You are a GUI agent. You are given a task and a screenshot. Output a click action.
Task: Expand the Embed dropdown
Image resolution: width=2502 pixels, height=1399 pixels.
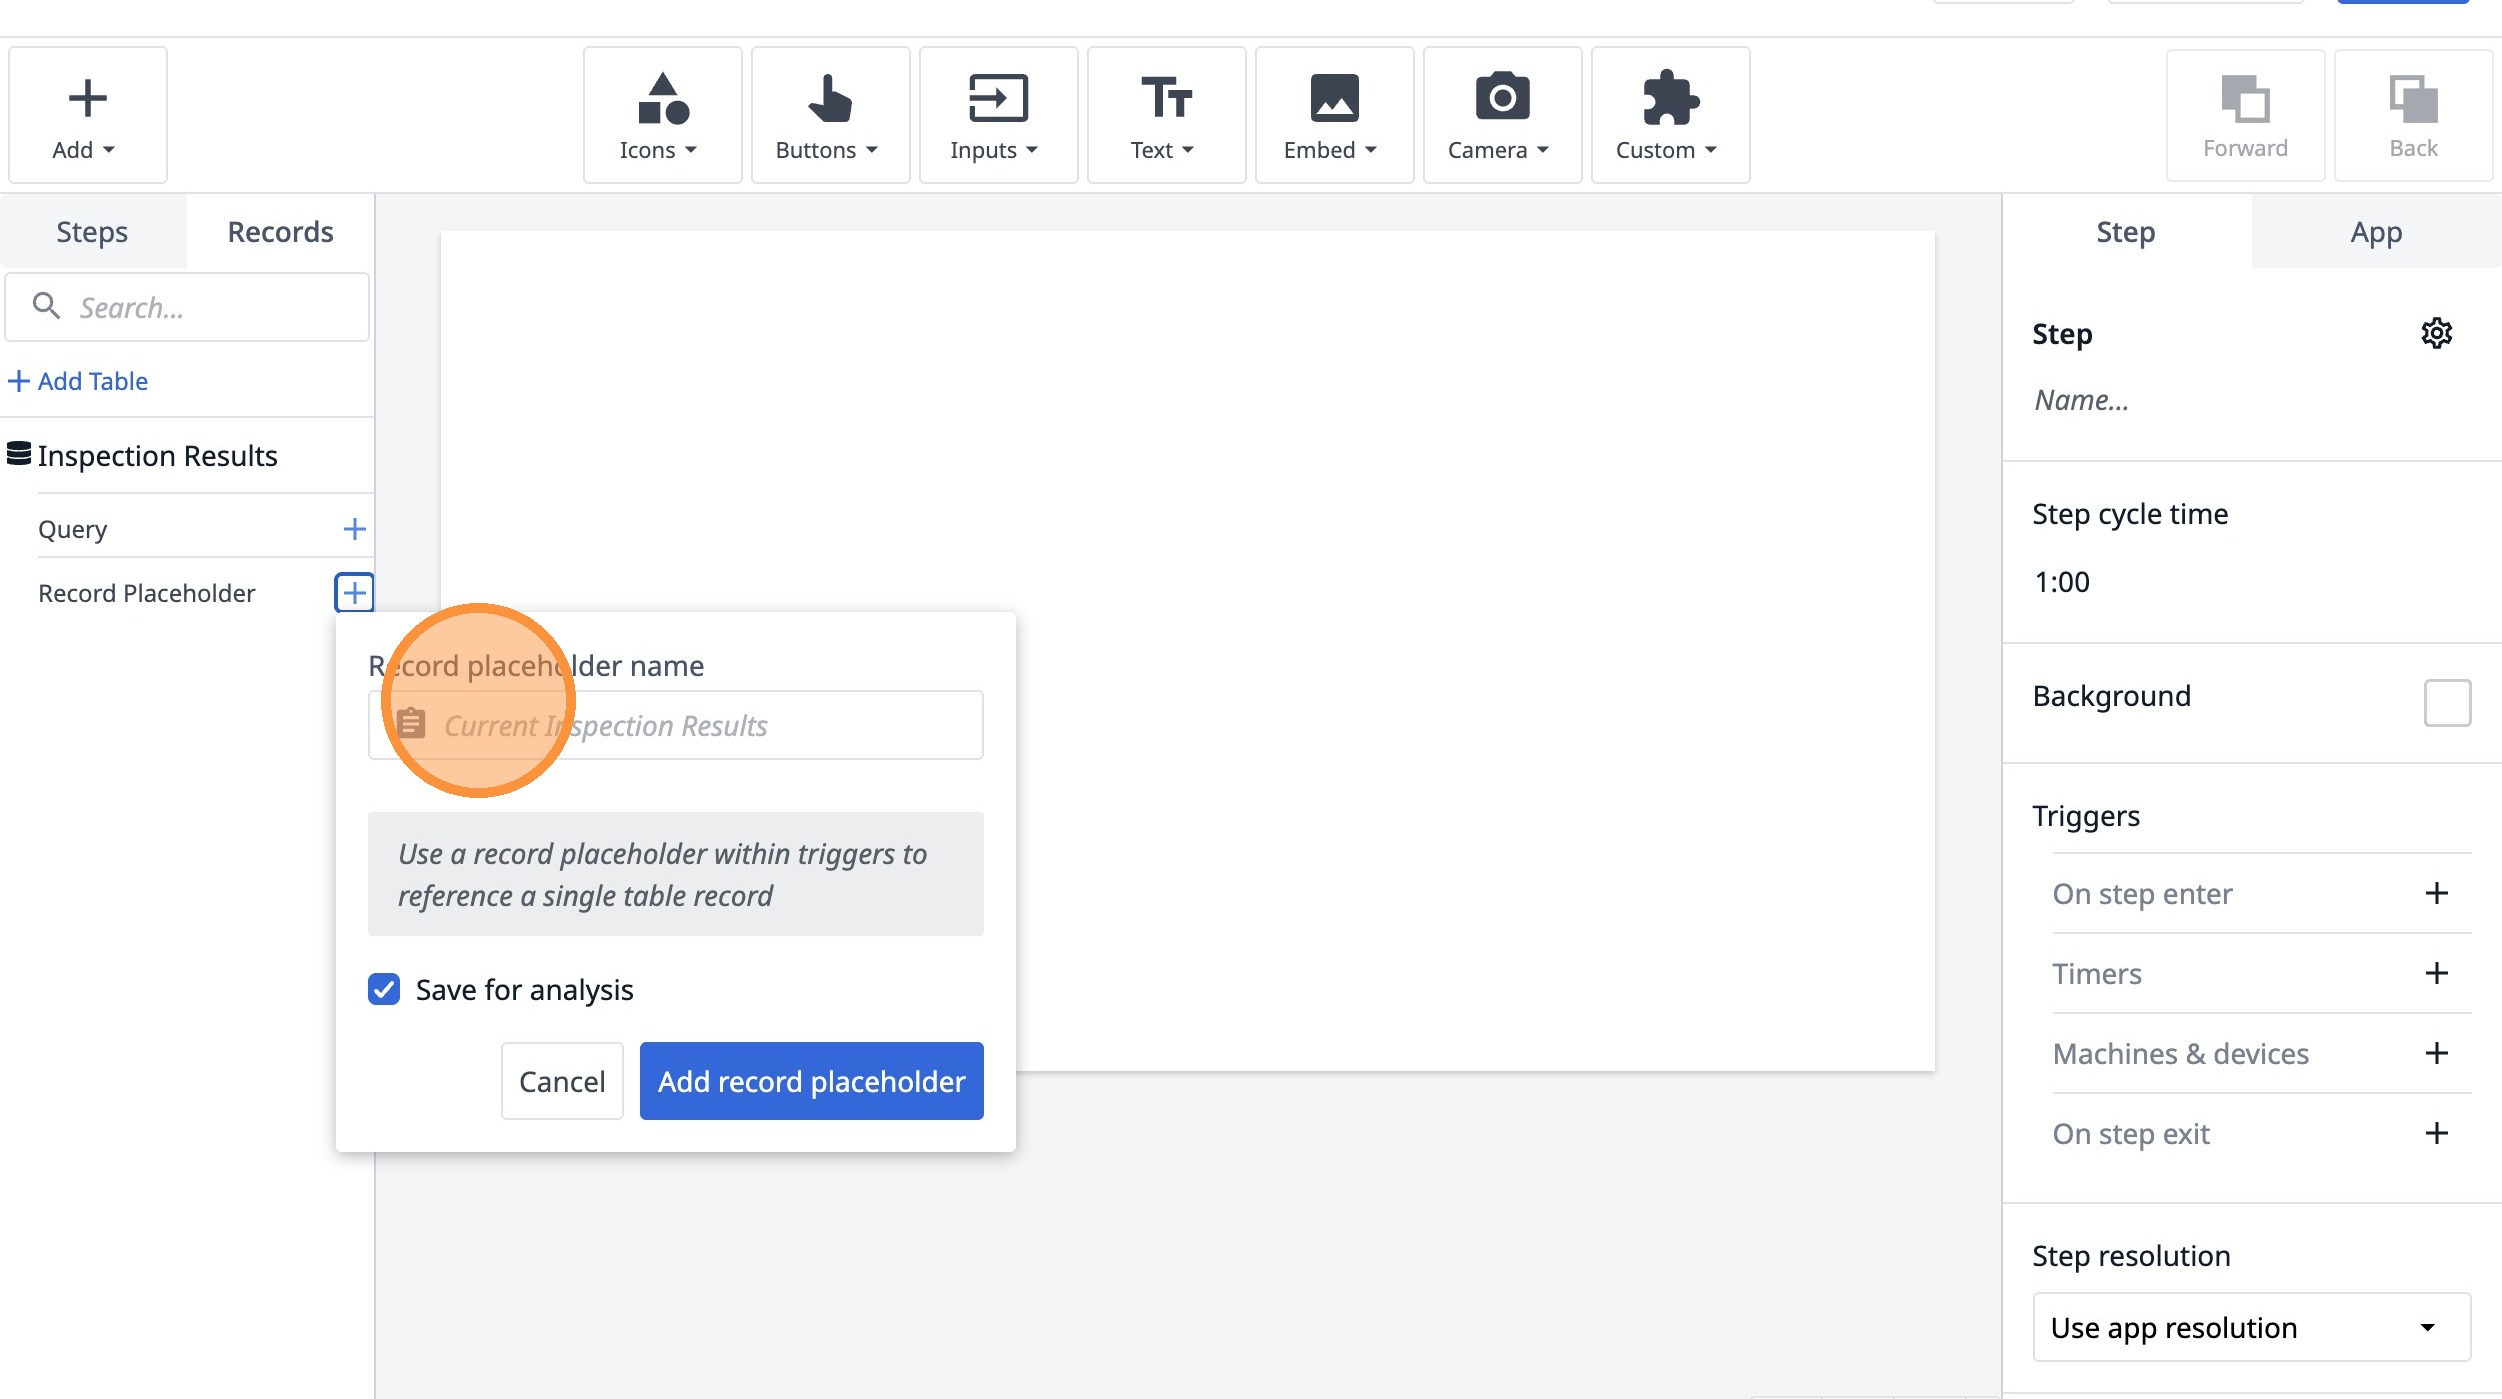(1334, 115)
